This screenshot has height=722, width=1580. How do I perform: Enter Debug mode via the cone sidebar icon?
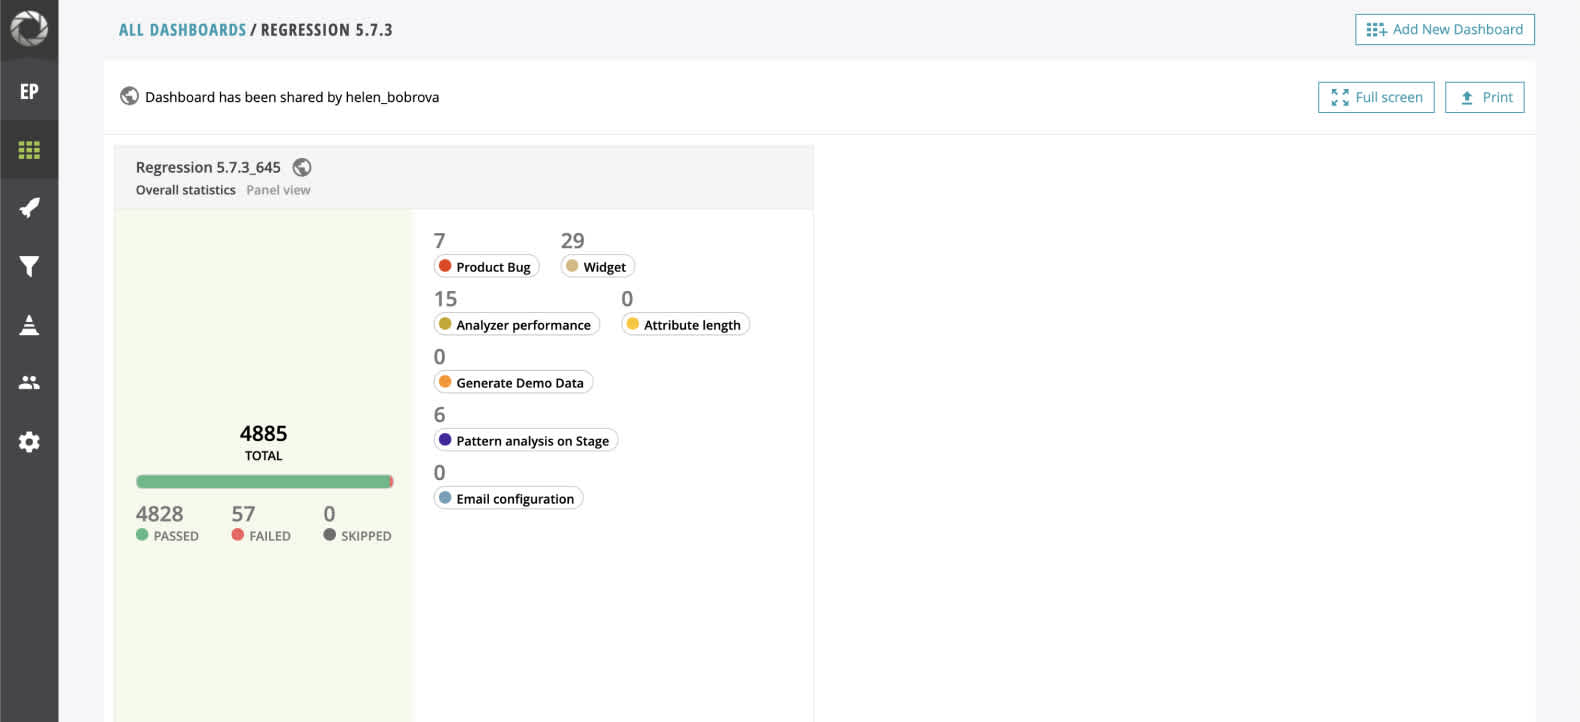point(29,324)
